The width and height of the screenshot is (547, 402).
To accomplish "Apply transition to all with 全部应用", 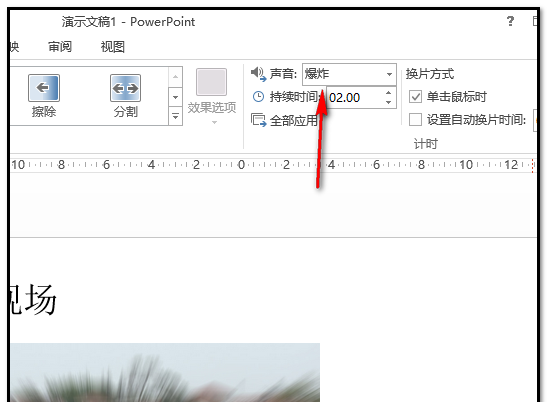I will [x=284, y=120].
